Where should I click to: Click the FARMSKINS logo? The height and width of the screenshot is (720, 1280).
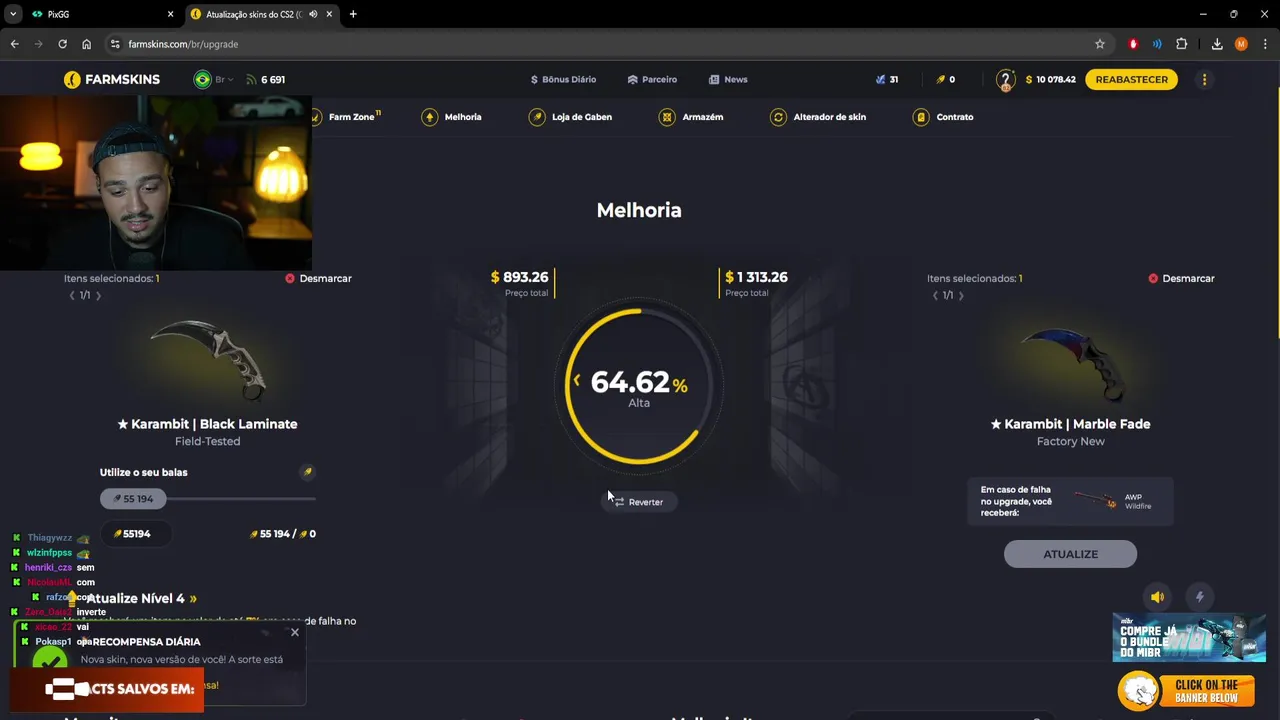coord(112,80)
